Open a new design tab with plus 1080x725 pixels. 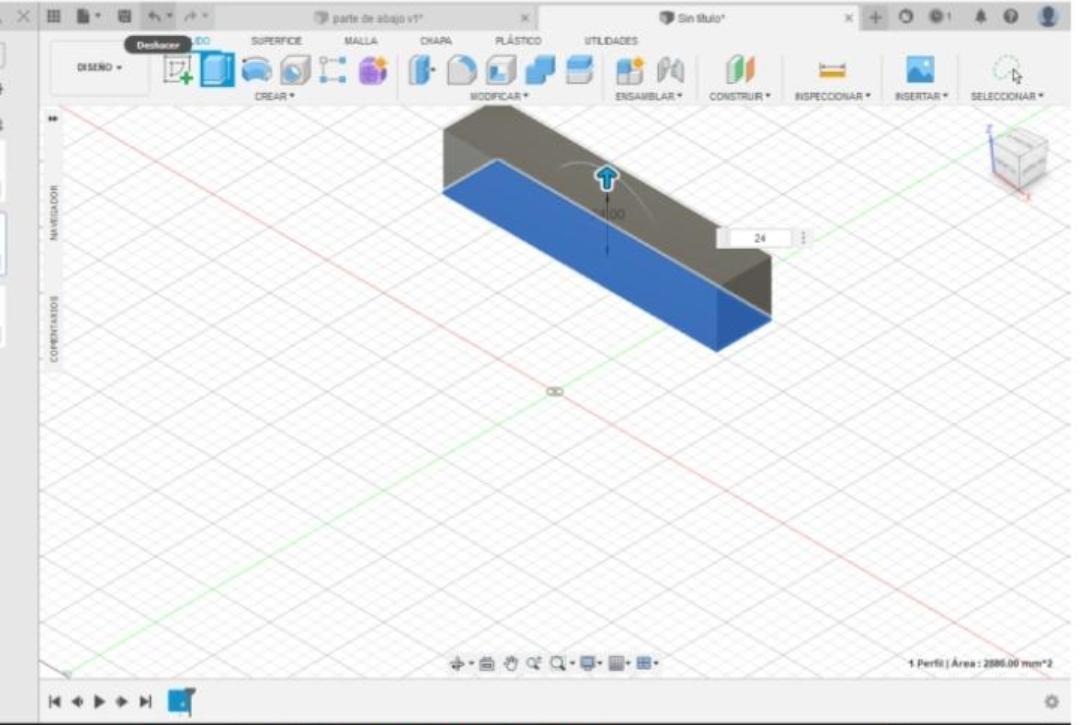coord(875,18)
